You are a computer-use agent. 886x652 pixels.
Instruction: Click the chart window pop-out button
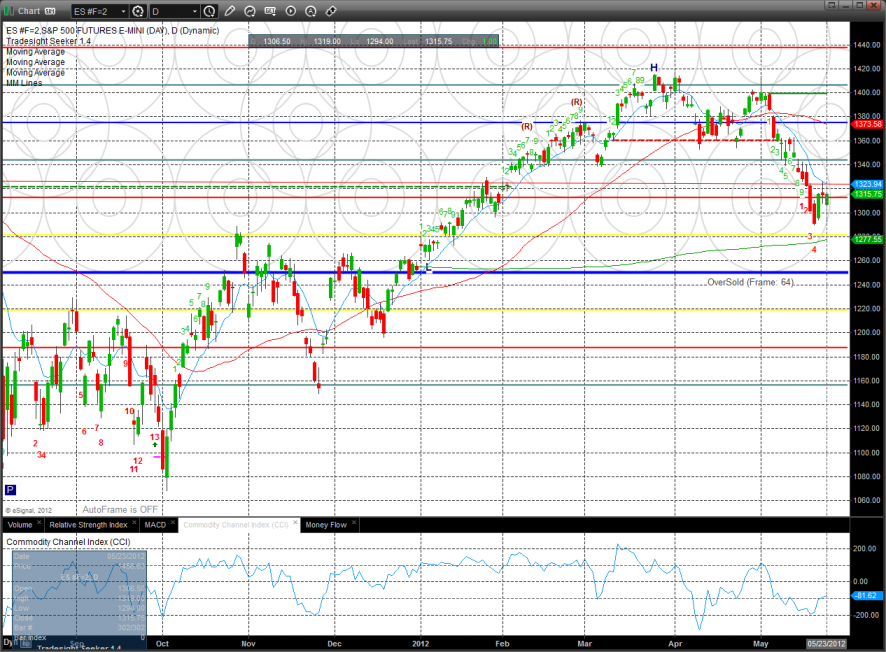tap(832, 6)
